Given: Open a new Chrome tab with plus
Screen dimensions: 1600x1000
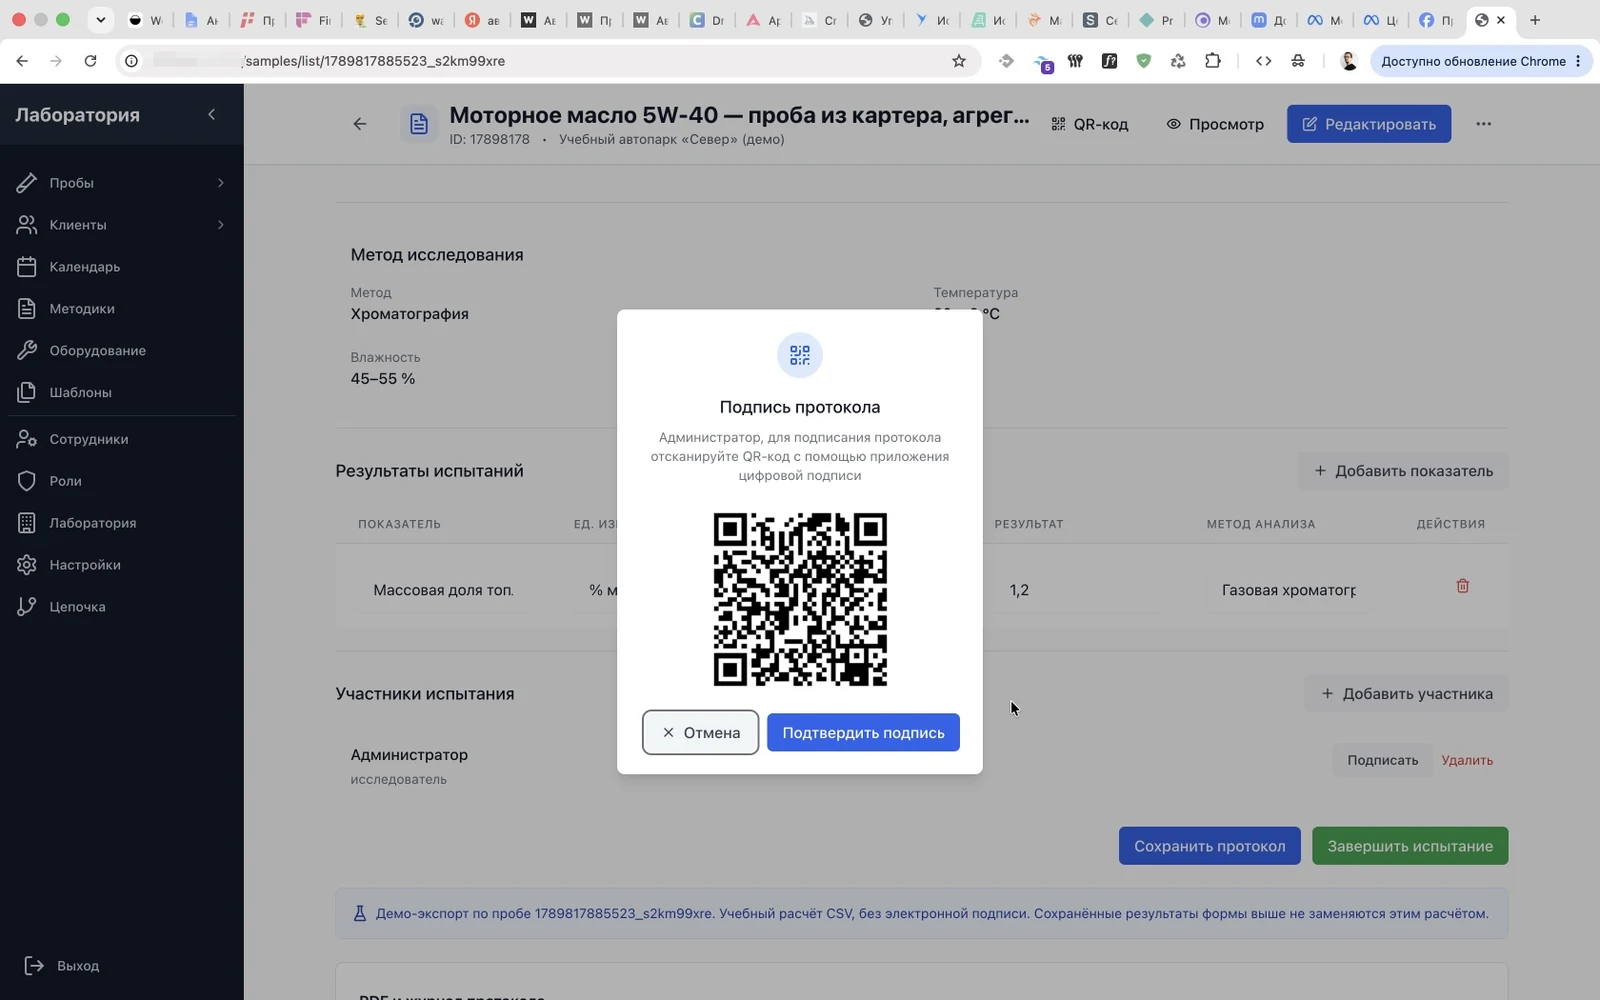Looking at the screenshot, I should click(1535, 20).
